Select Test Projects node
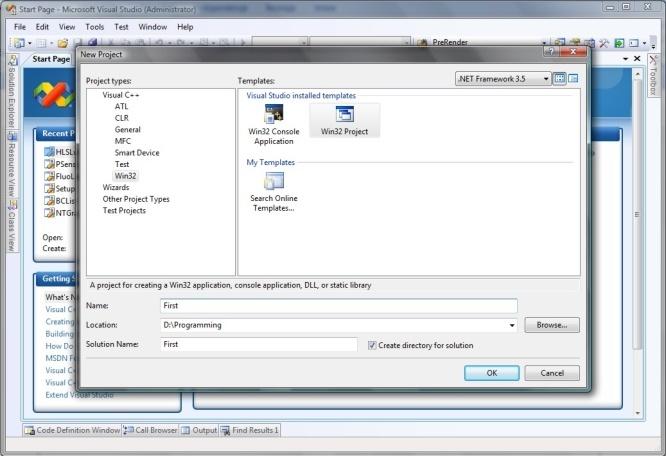The width and height of the screenshot is (666, 456). tap(124, 211)
